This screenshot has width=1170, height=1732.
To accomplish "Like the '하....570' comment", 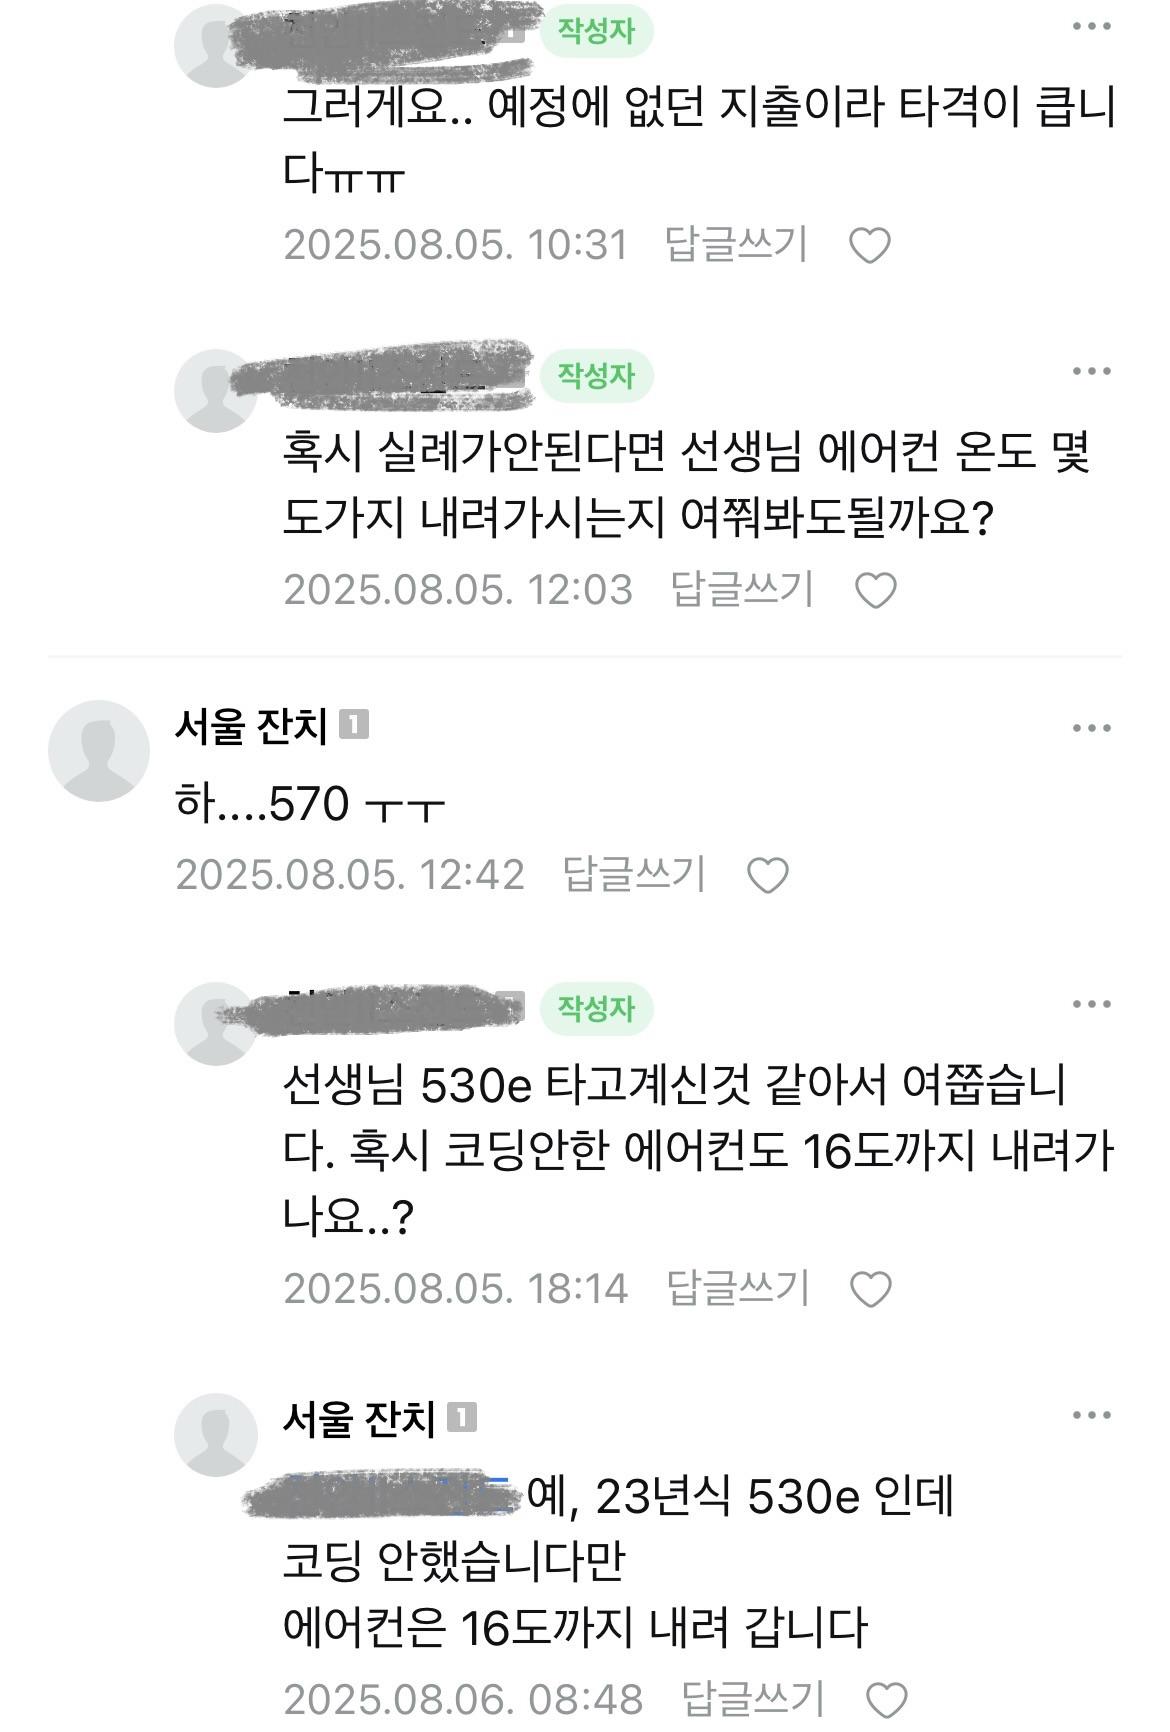I will 768,876.
